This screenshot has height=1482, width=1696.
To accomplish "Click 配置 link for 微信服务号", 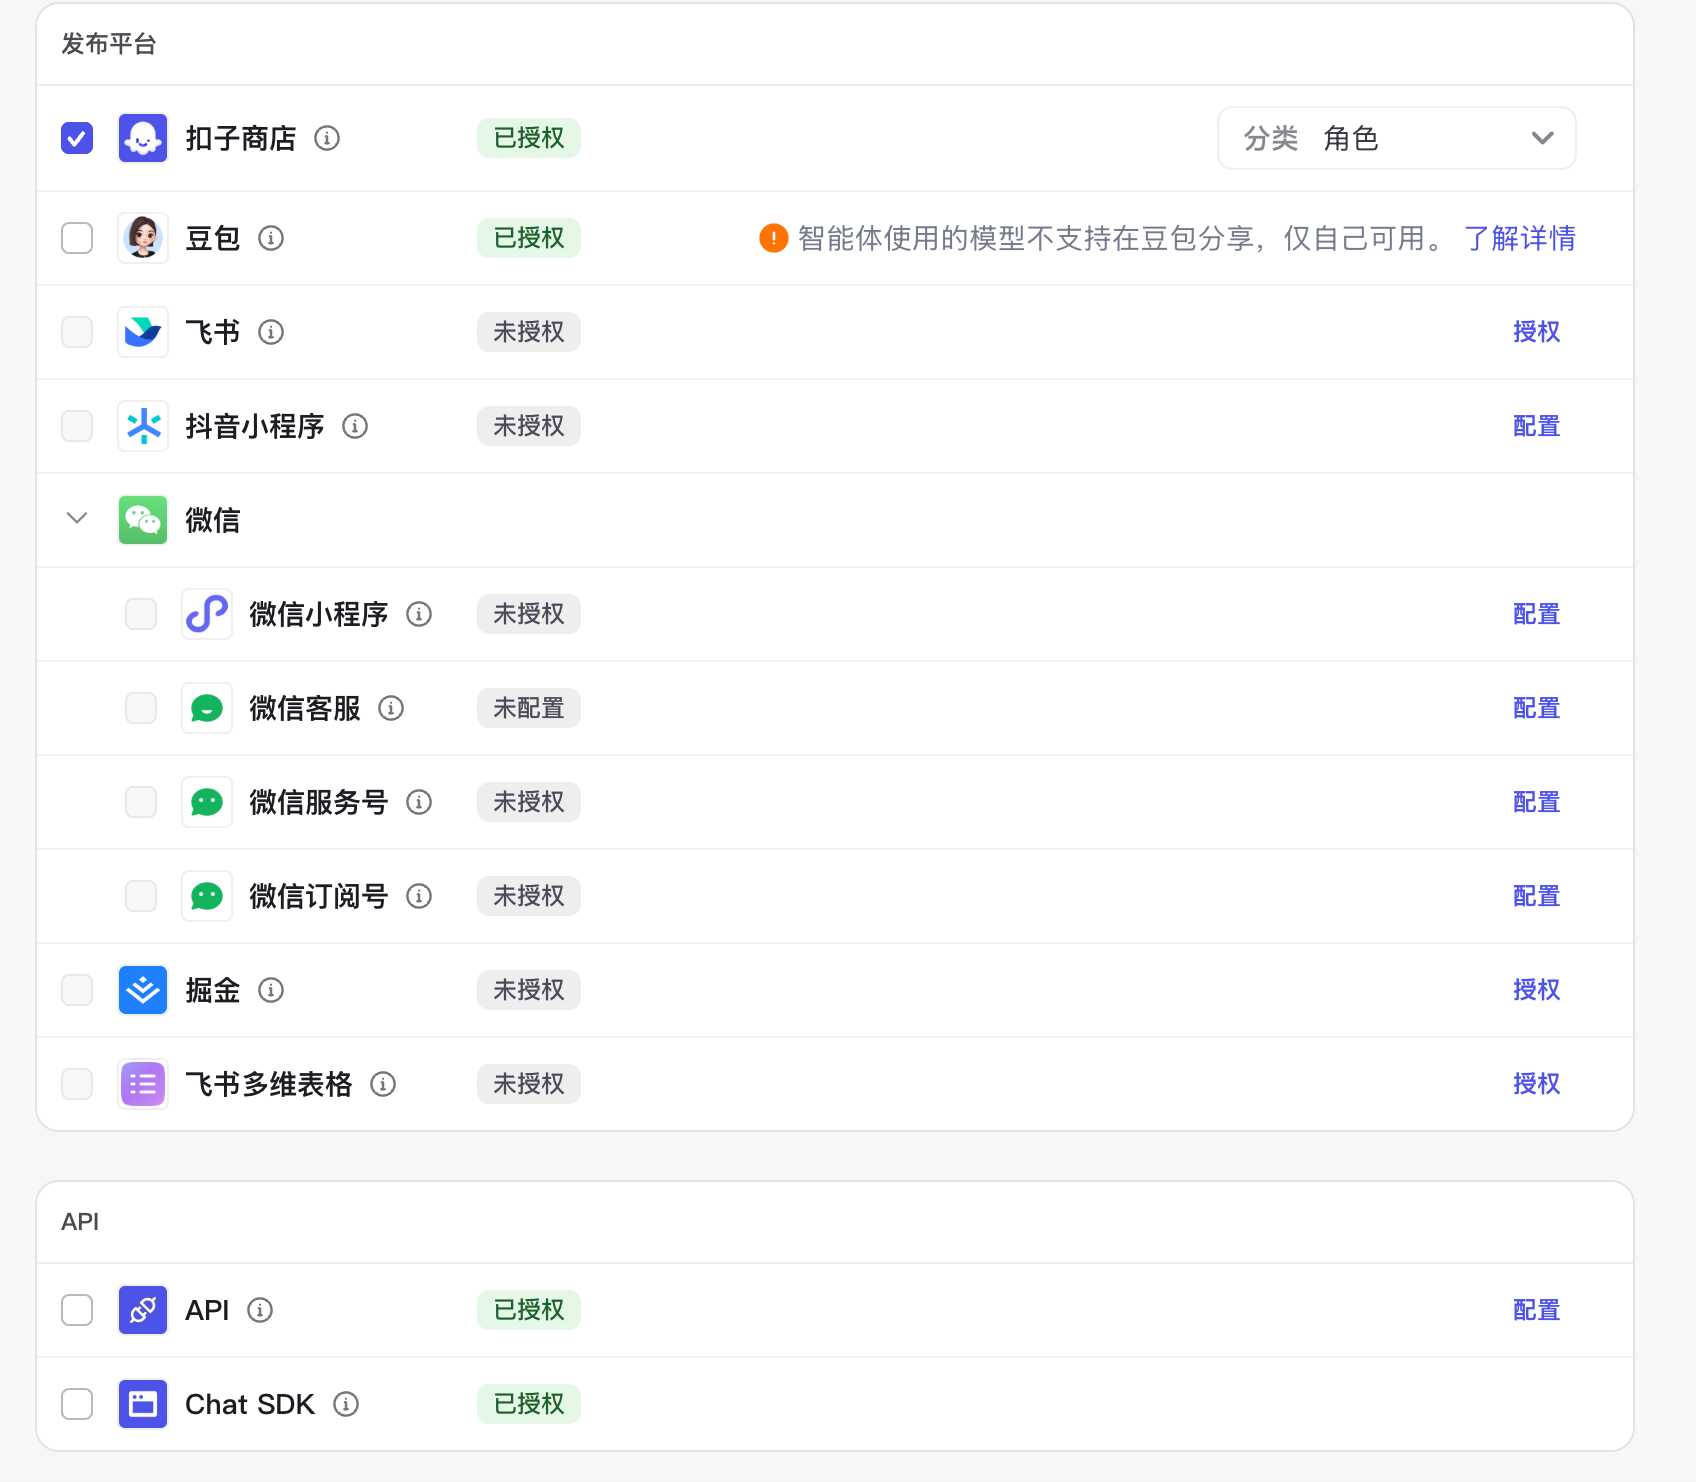I will [x=1536, y=802].
